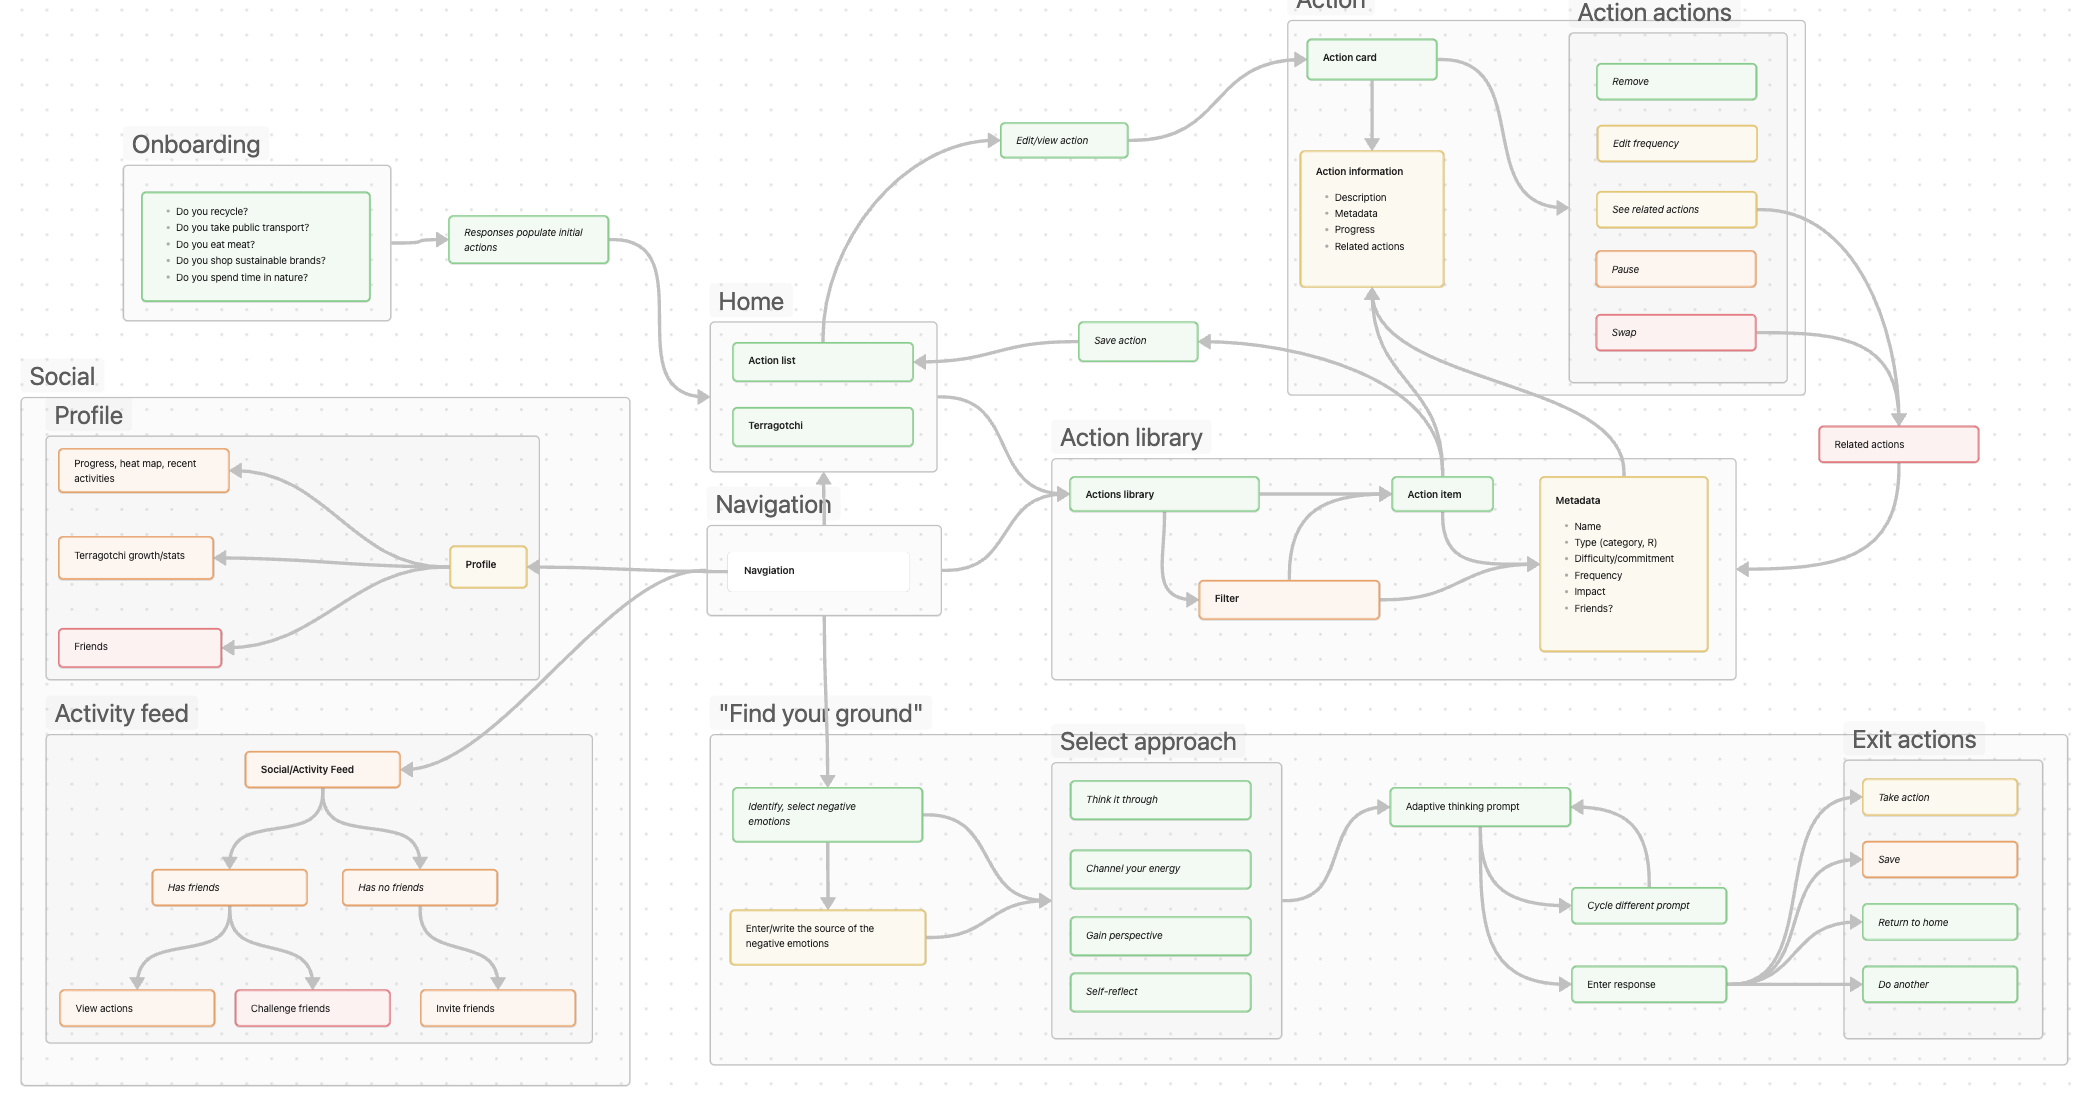
Task: Click the Remove node in Action actions
Action: coord(1675,81)
